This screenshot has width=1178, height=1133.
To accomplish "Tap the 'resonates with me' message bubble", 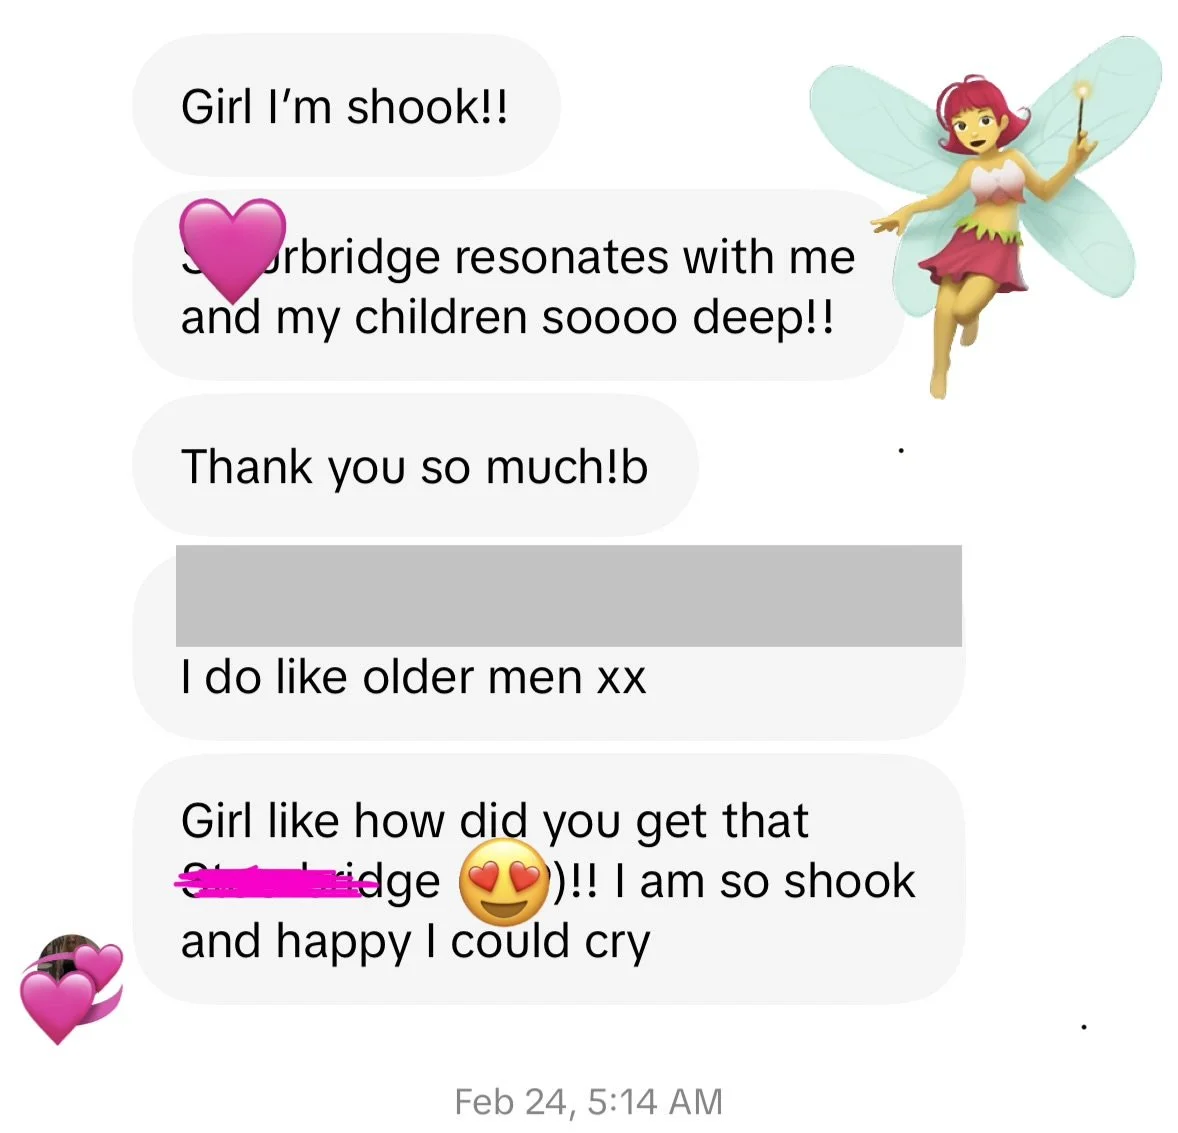I will click(x=518, y=286).
